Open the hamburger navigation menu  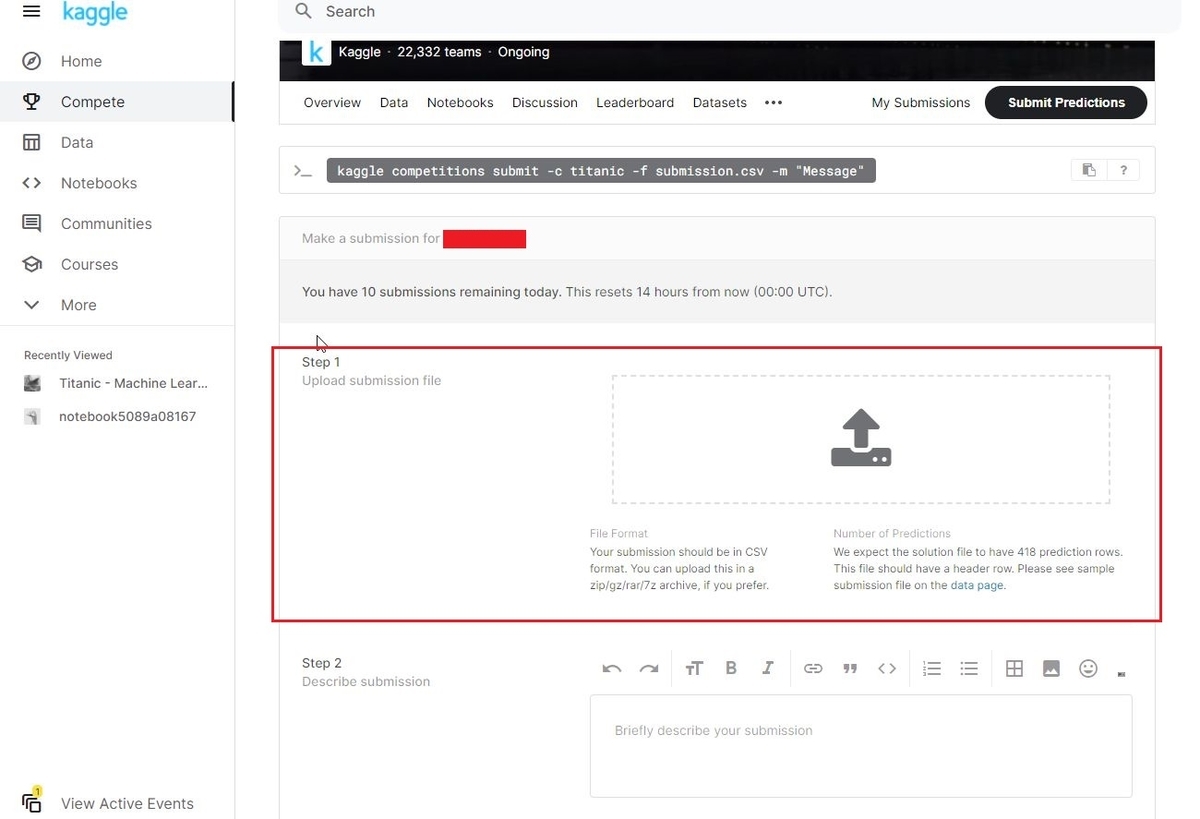[x=32, y=12]
